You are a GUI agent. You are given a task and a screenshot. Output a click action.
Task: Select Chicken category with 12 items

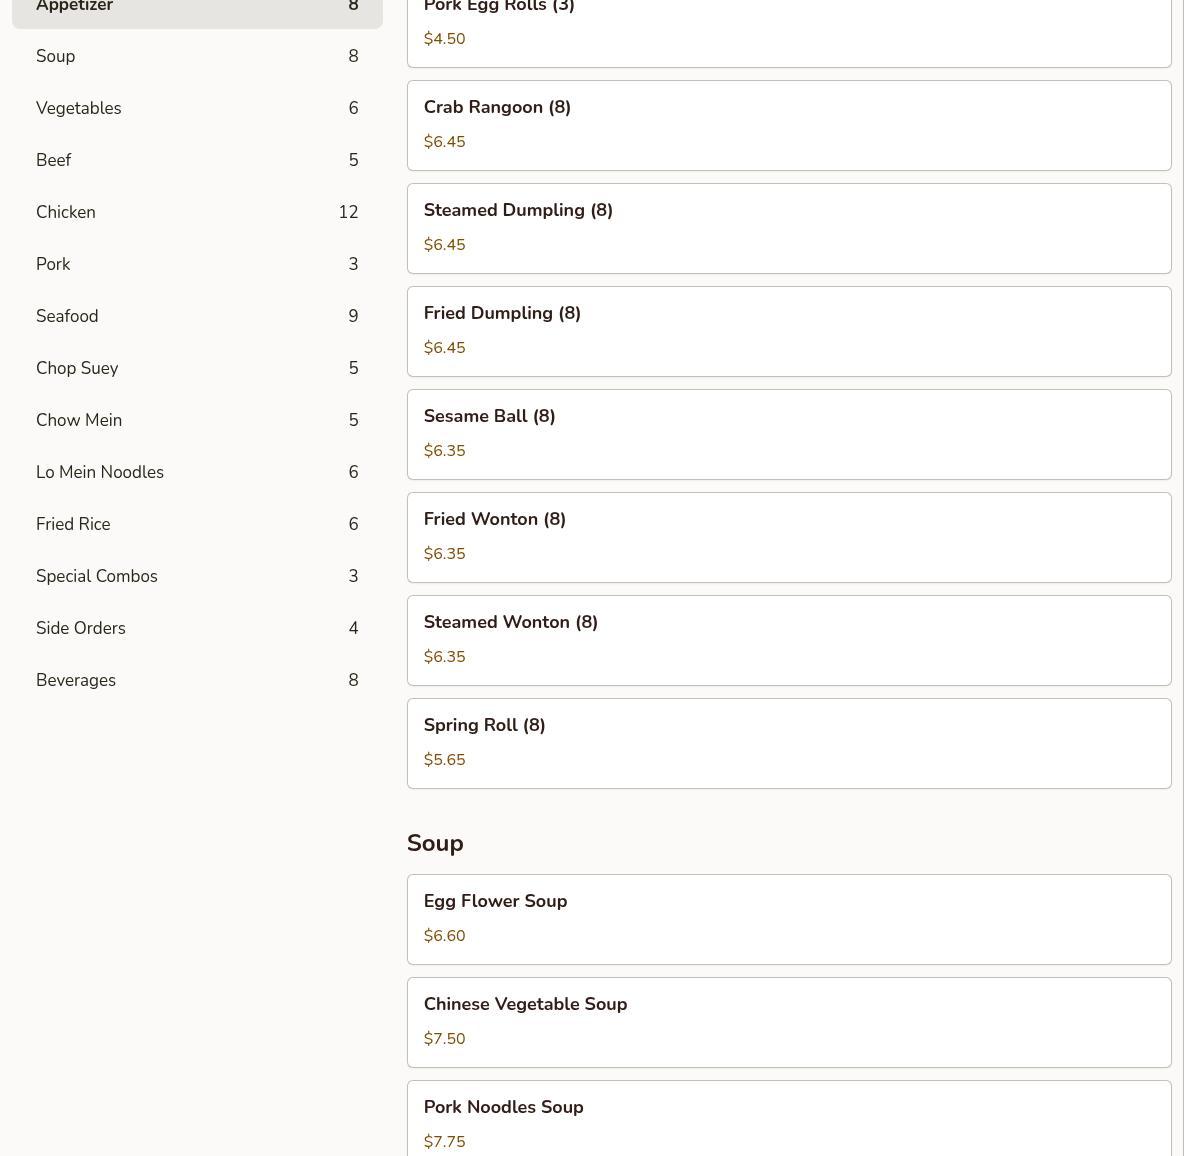tap(197, 212)
